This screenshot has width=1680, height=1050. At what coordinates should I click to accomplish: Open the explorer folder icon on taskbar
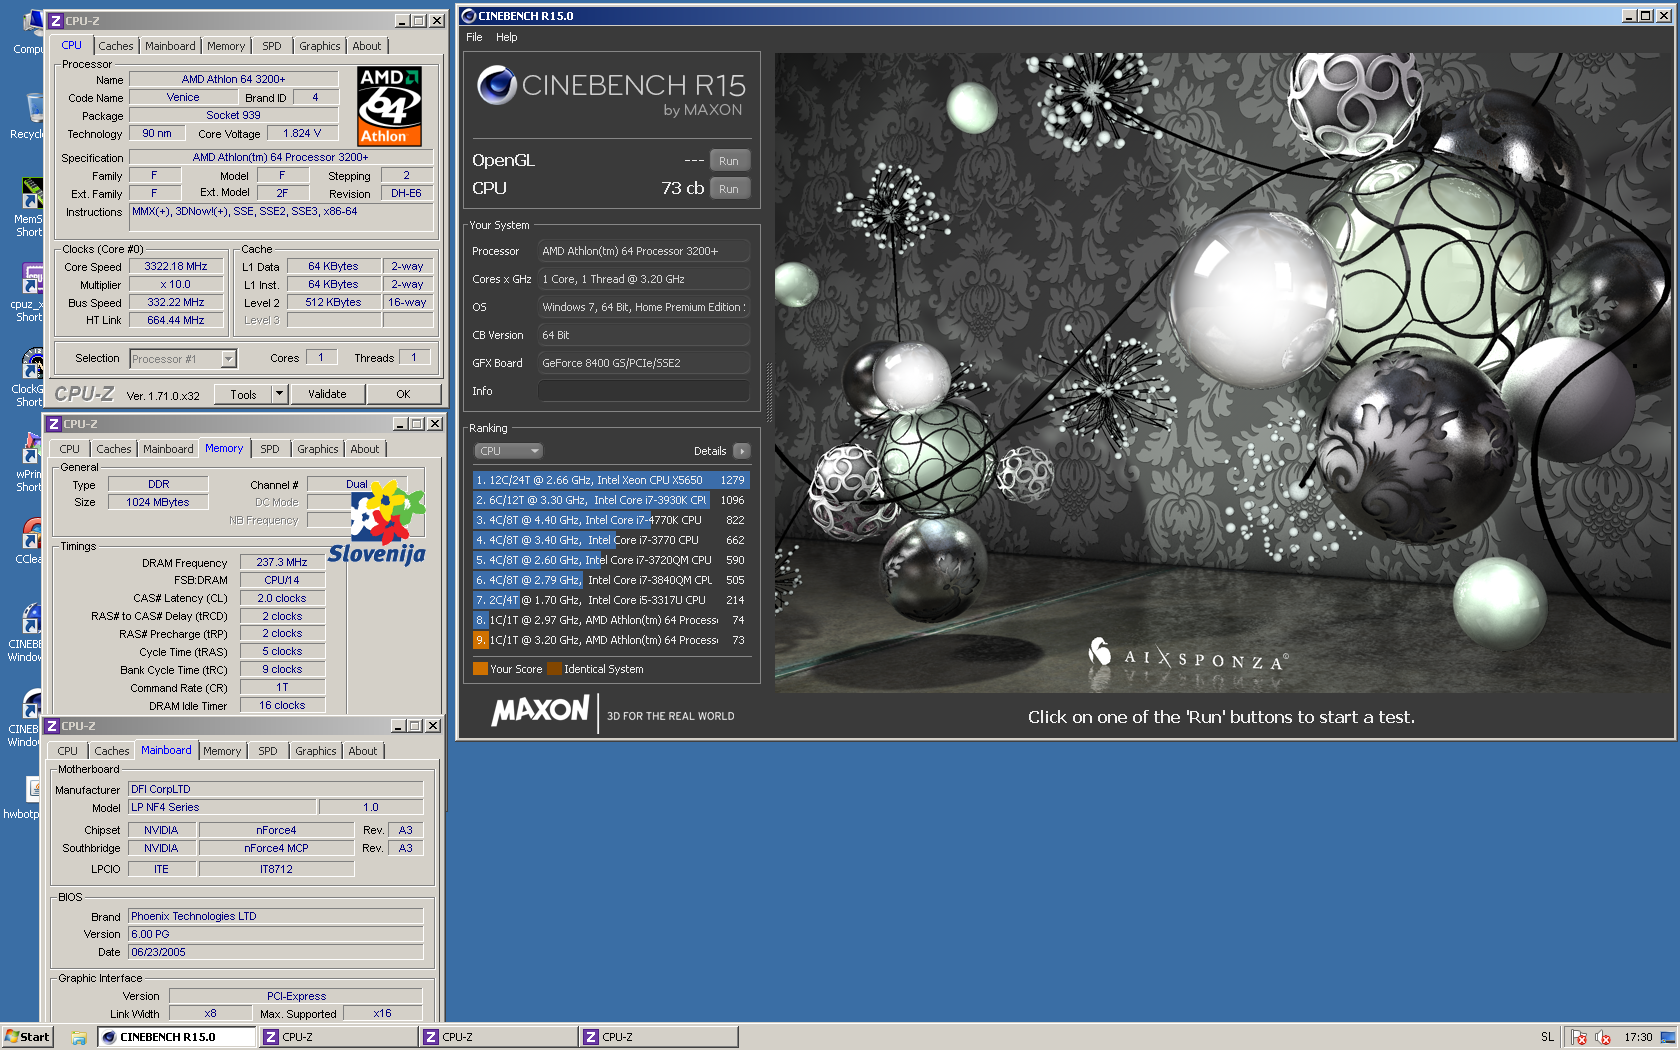coord(79,1037)
